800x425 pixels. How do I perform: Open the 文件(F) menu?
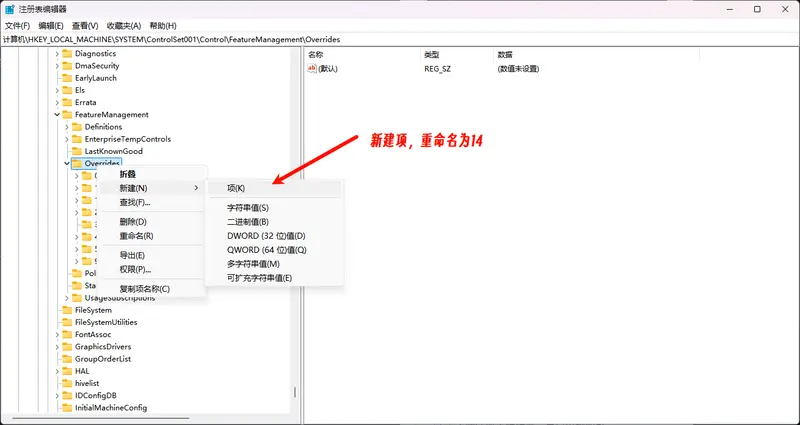[17, 26]
